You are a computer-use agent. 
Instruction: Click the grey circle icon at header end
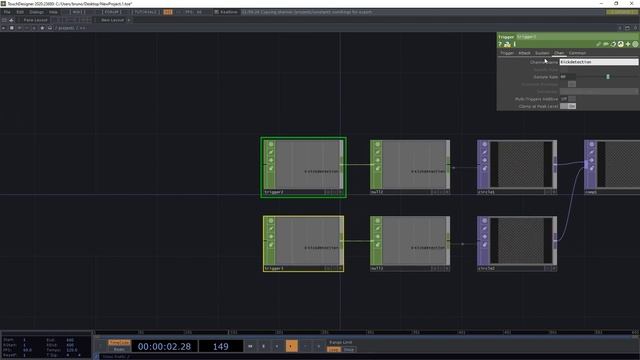[x=635, y=44]
